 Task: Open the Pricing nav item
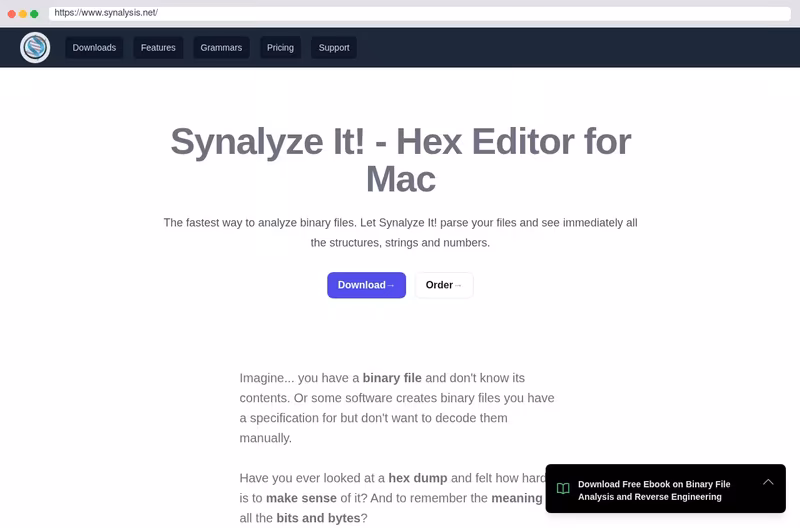point(280,47)
